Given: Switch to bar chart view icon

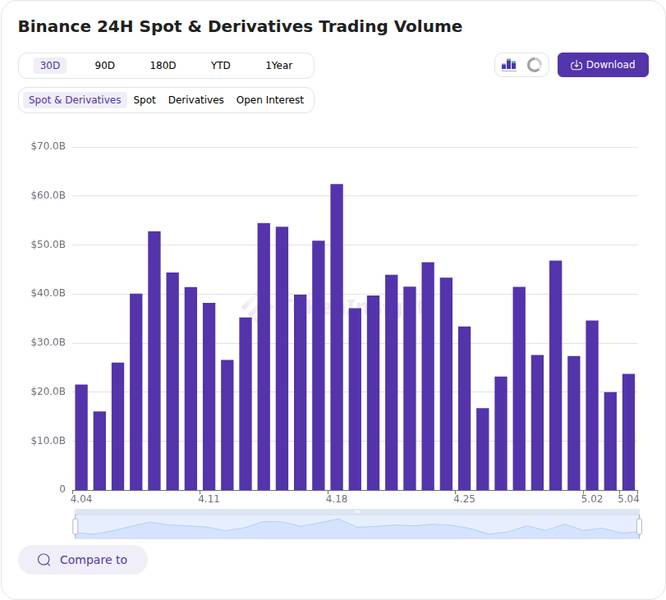Looking at the screenshot, I should click(508, 65).
